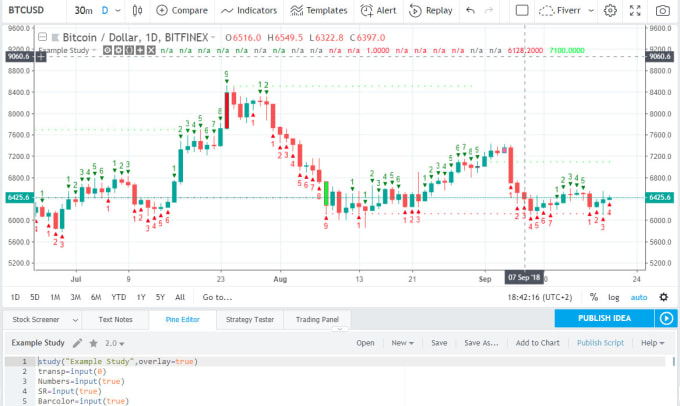The height and width of the screenshot is (406, 680).
Task: Expand the Stock Screener dropdown arrow
Action: (75, 320)
